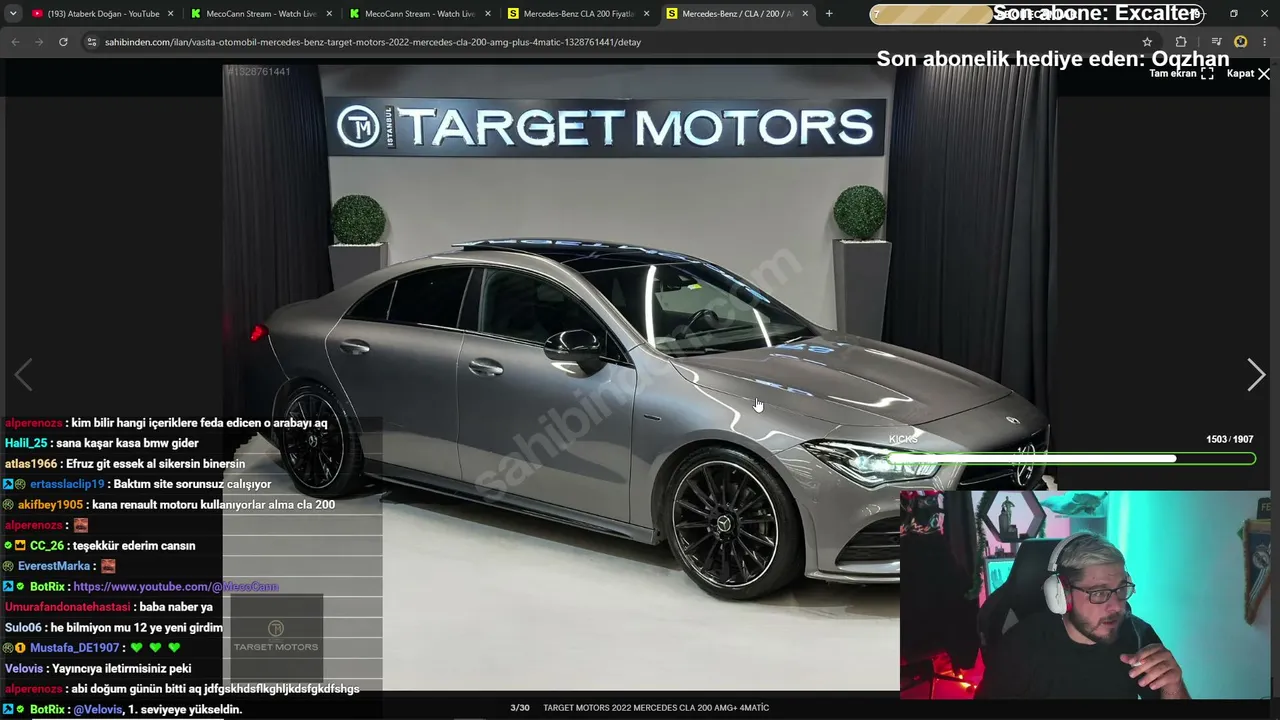Go back to the previous page
This screenshot has width=1280, height=720.
(x=15, y=42)
